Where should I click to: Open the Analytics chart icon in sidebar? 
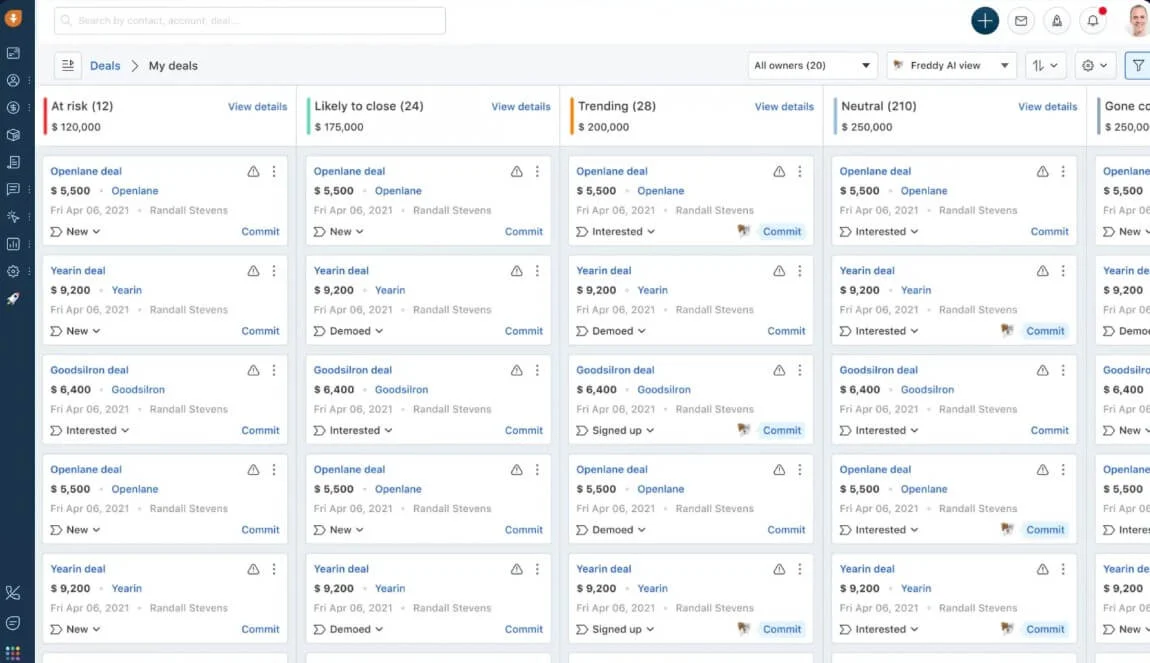(x=14, y=243)
